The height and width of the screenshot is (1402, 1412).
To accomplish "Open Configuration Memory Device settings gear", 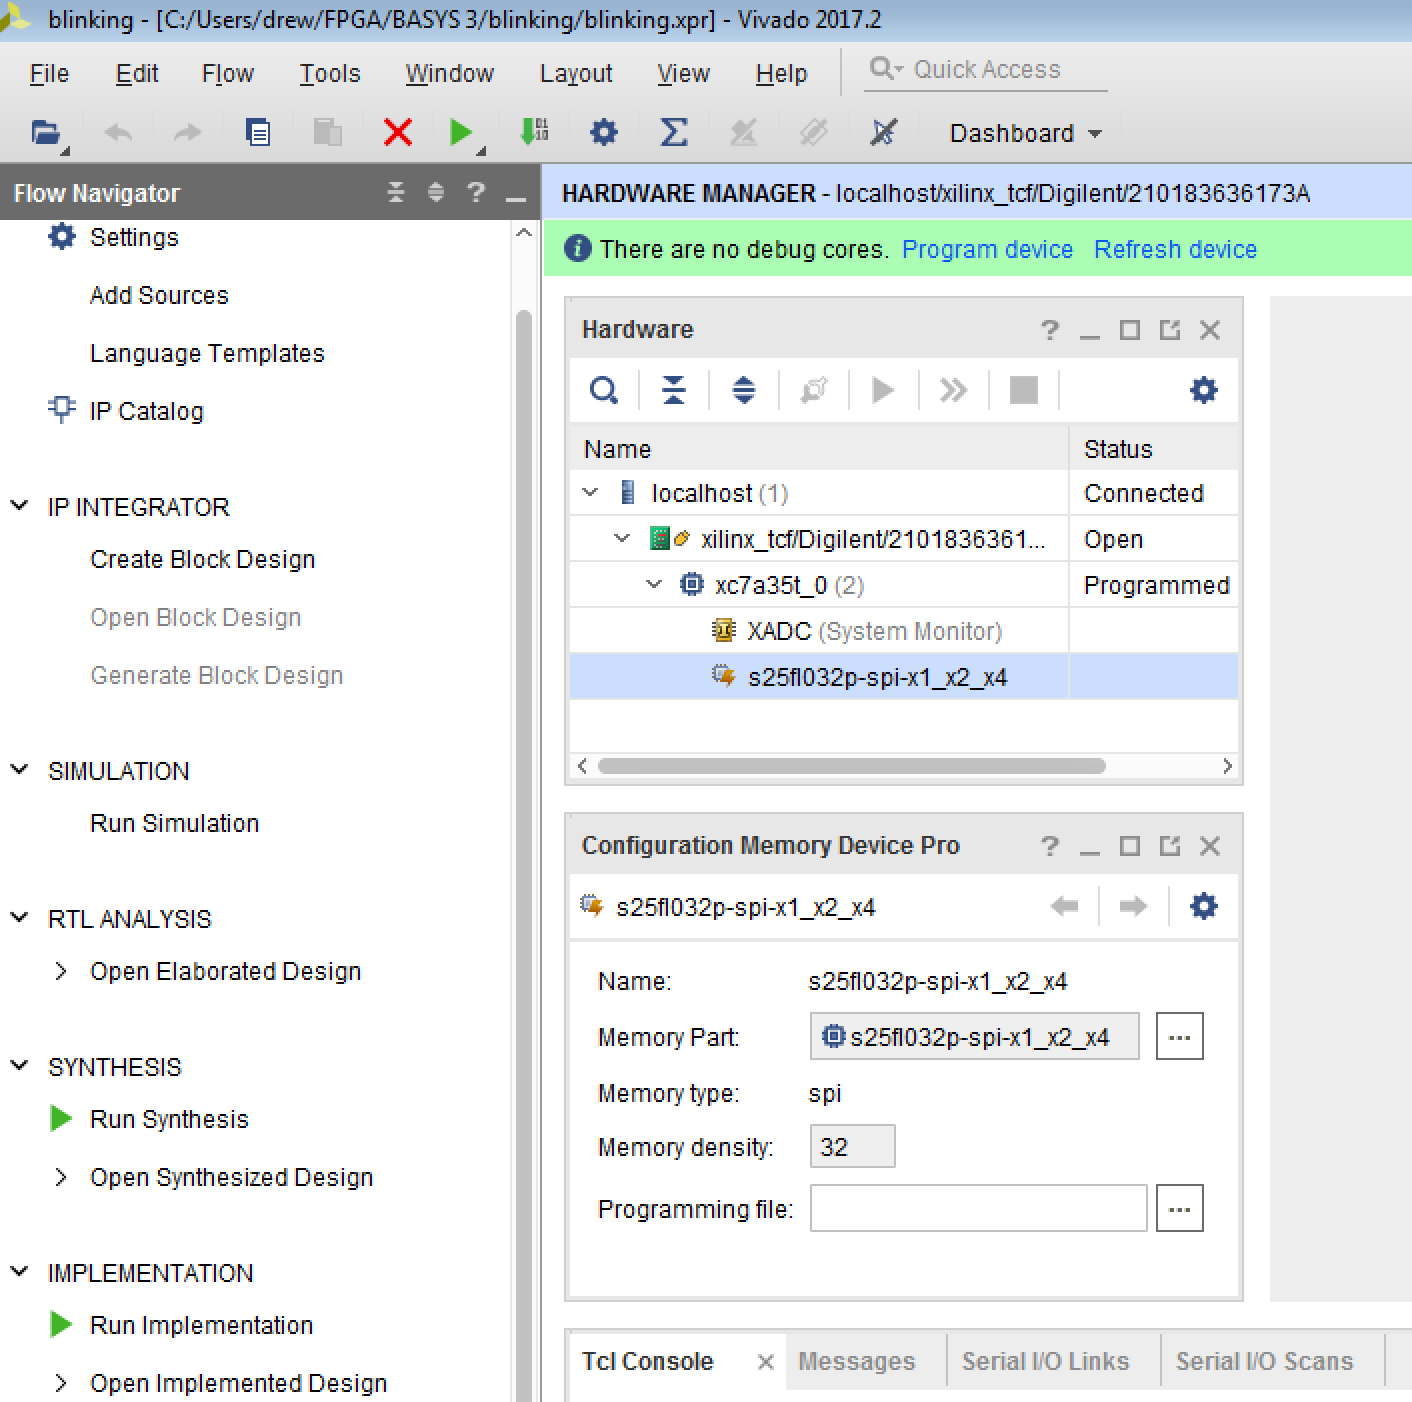I will pyautogui.click(x=1204, y=906).
